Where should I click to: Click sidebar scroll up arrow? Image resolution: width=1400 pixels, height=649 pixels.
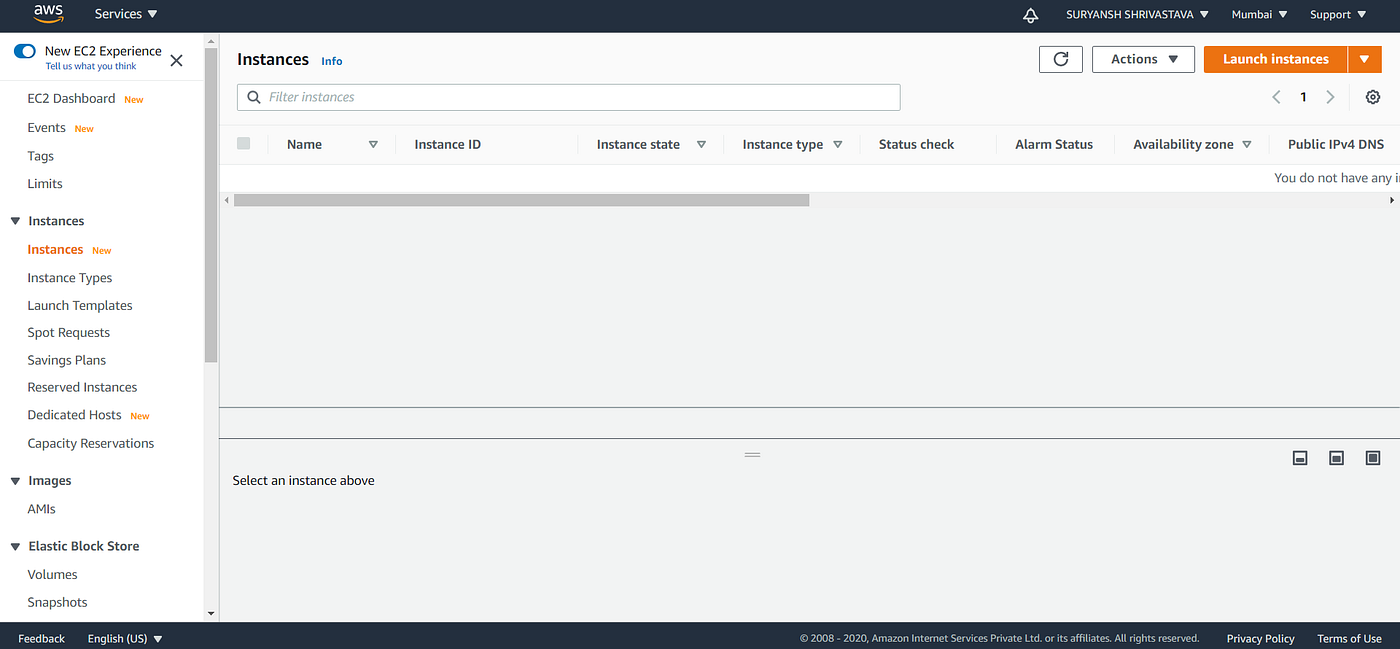point(210,41)
